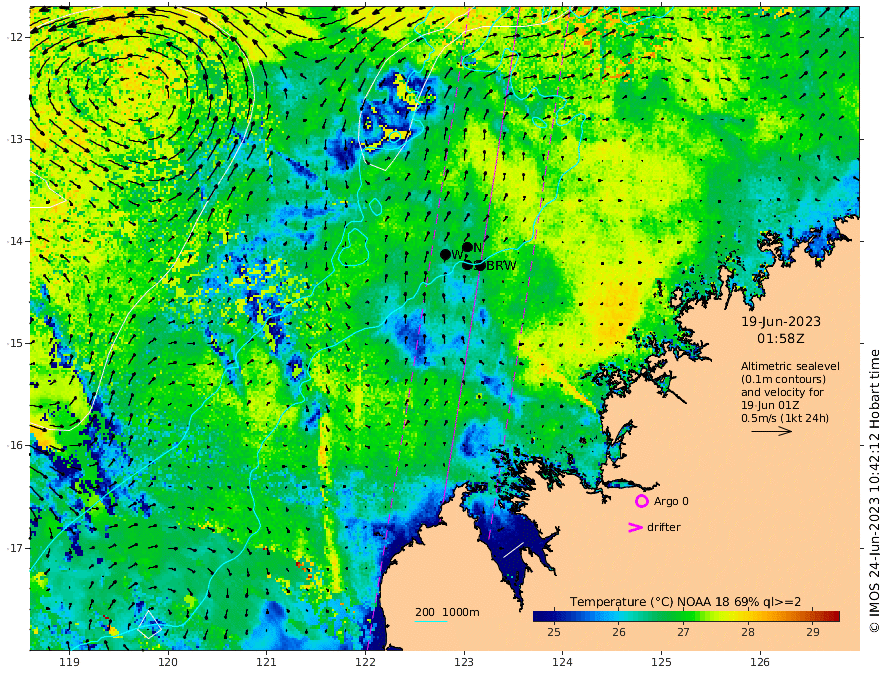Click latitude axis label -16
880x680 pixels.
(15, 445)
